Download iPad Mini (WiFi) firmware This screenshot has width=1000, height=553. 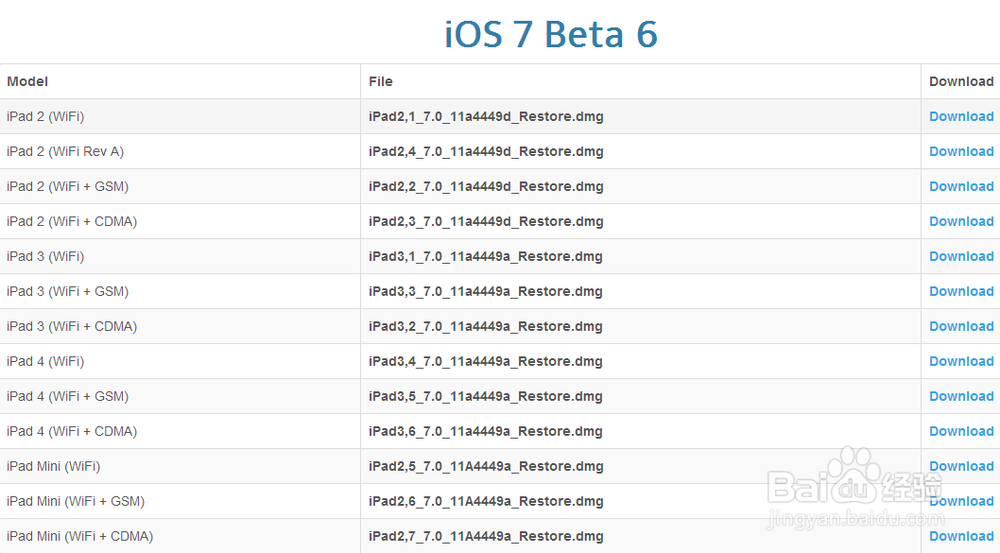(x=961, y=466)
